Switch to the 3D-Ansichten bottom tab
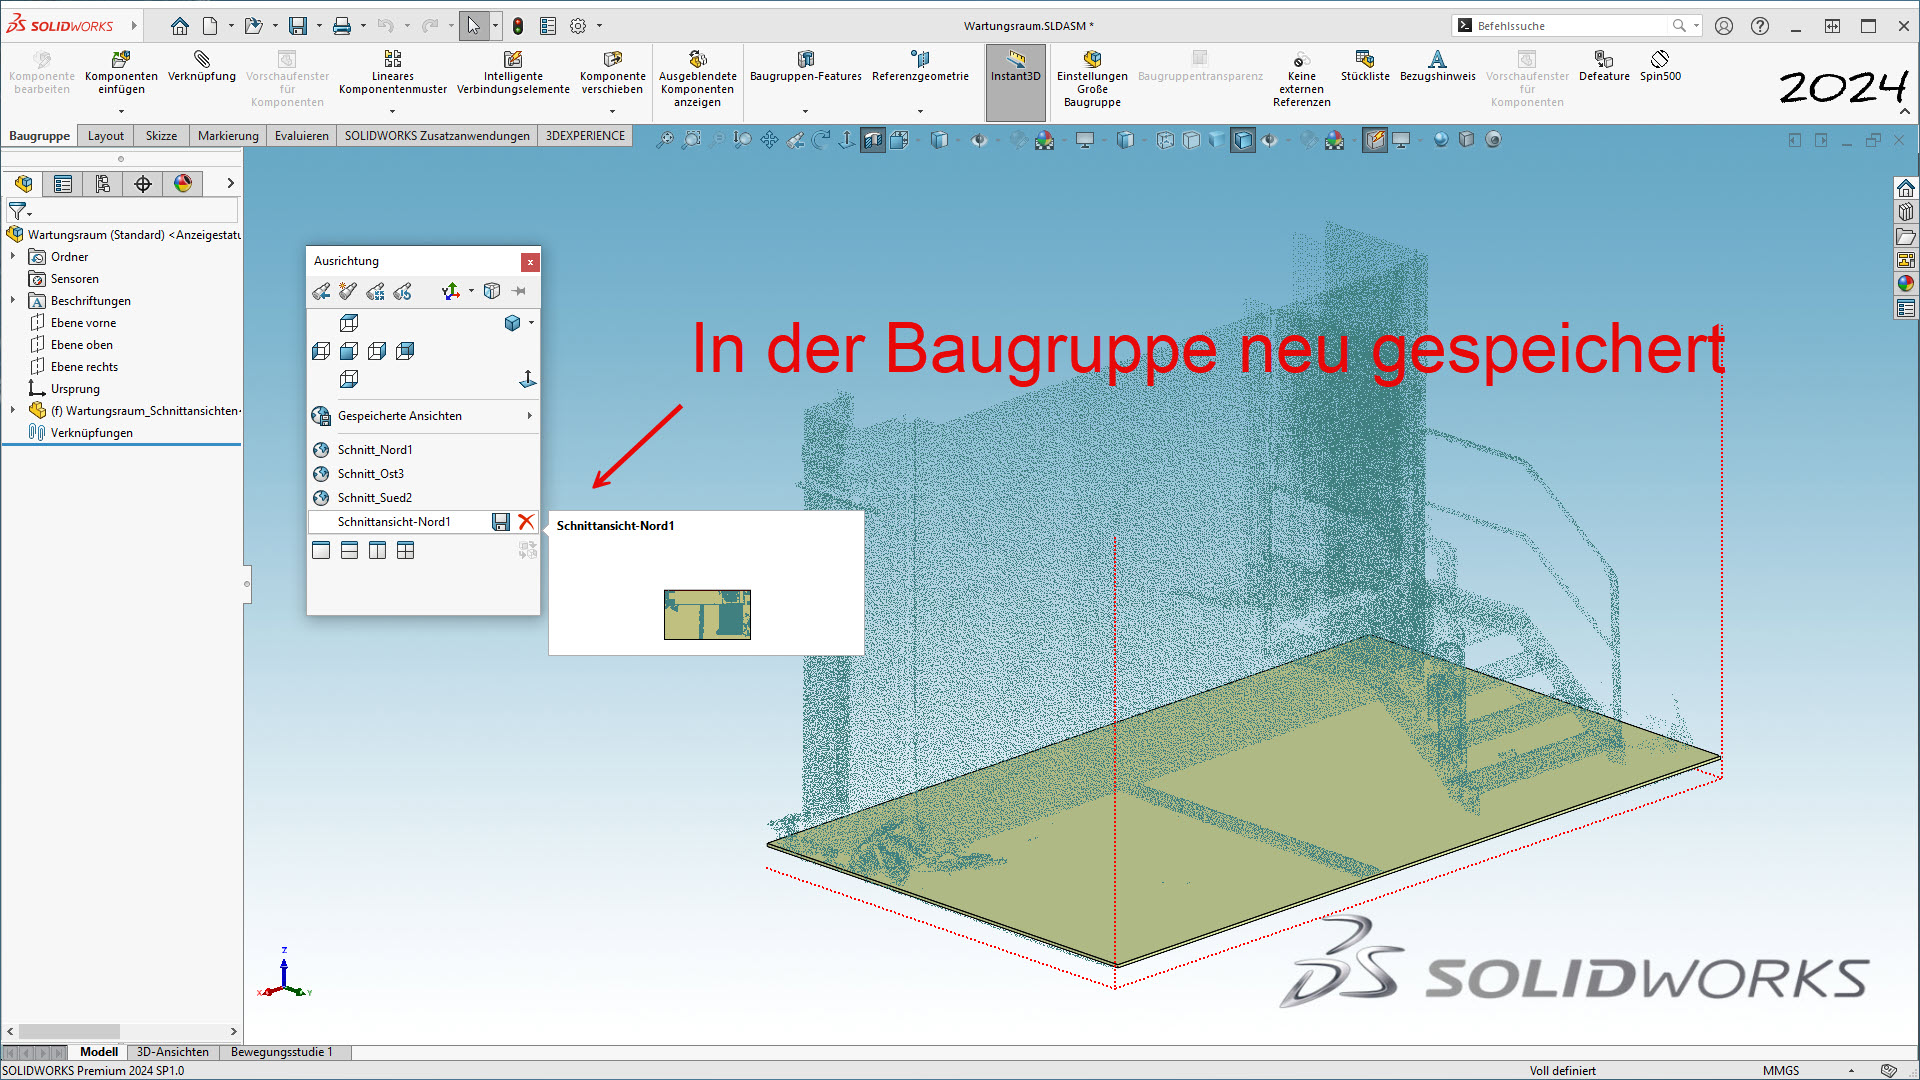This screenshot has width=1920, height=1080. pos(173,1052)
